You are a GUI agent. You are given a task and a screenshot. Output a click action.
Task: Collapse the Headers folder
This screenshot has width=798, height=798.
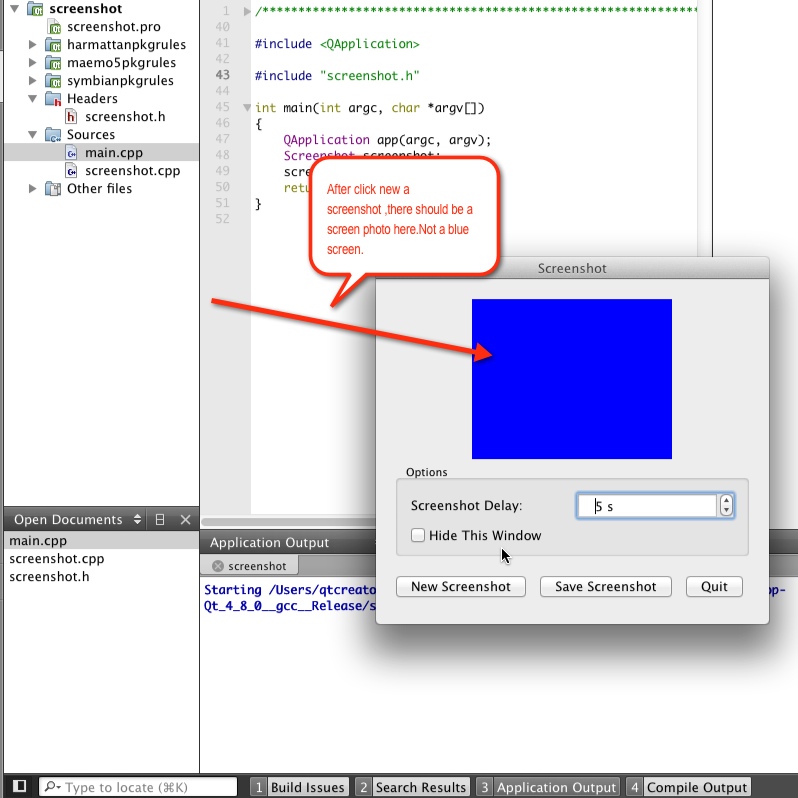(x=33, y=99)
